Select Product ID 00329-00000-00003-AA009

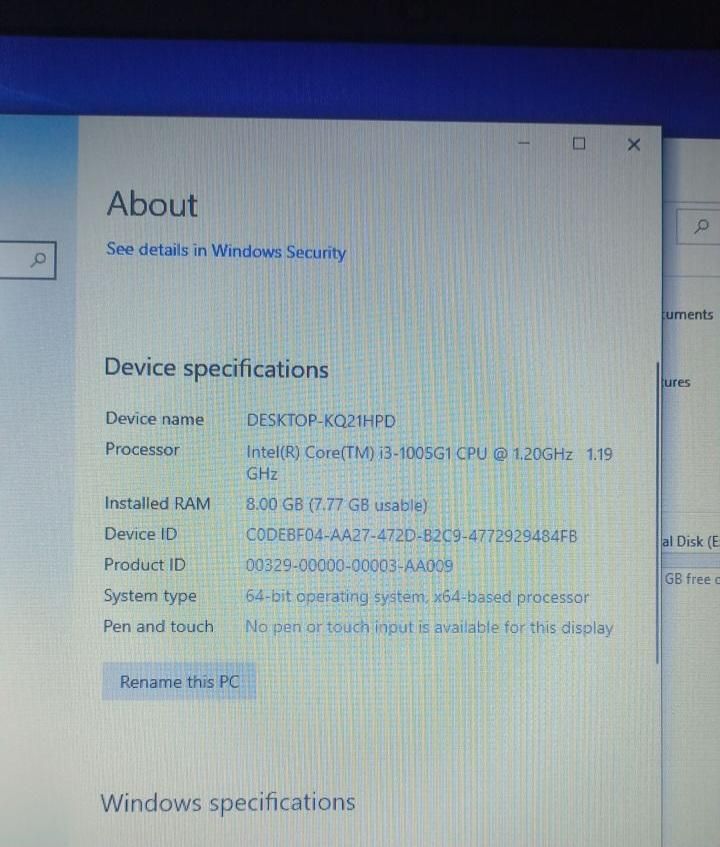[x=349, y=566]
